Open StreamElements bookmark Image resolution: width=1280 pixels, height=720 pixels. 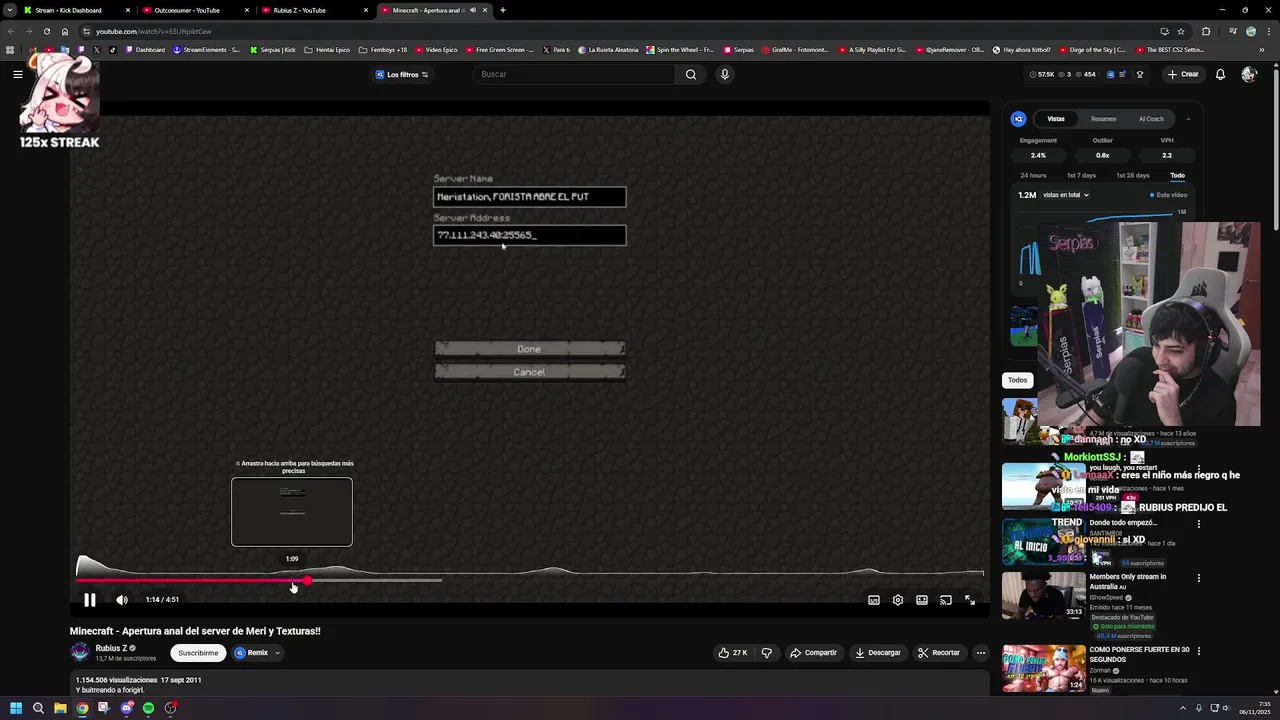(206, 50)
